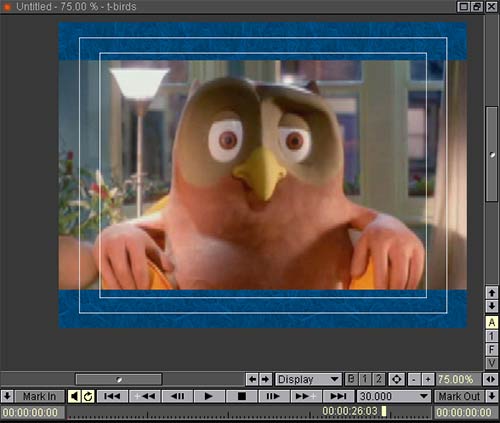The width and height of the screenshot is (500, 423).
Task: Click the up arrow on right strip
Action: pos(492,293)
